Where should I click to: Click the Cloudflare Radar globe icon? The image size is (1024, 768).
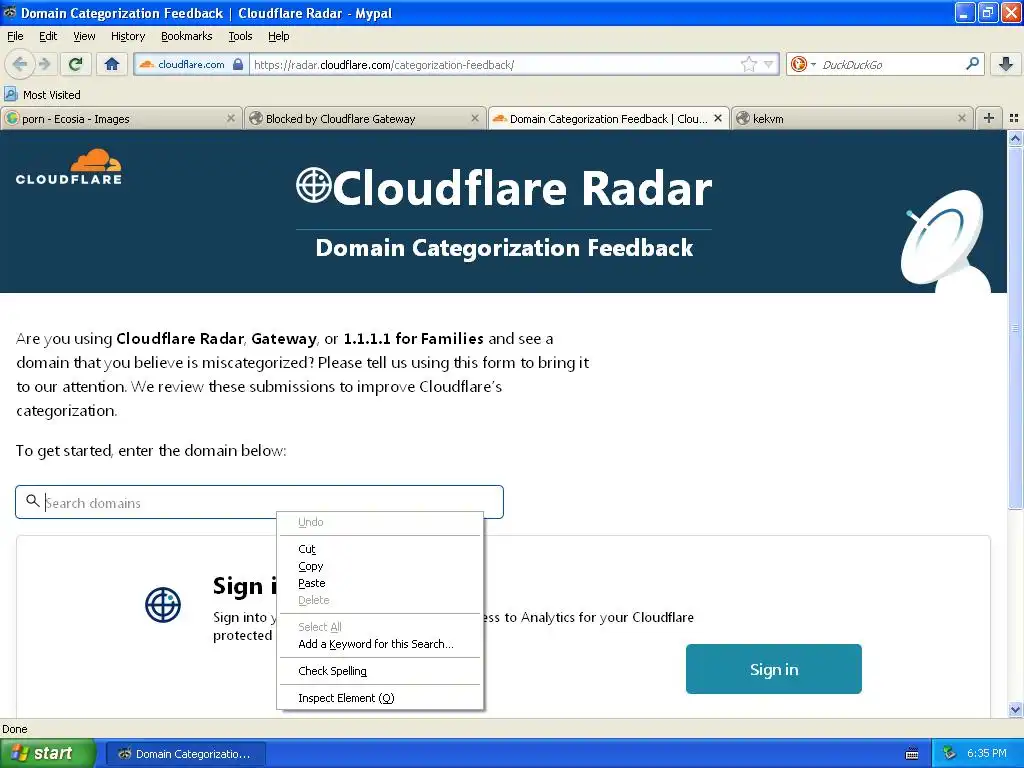point(313,185)
